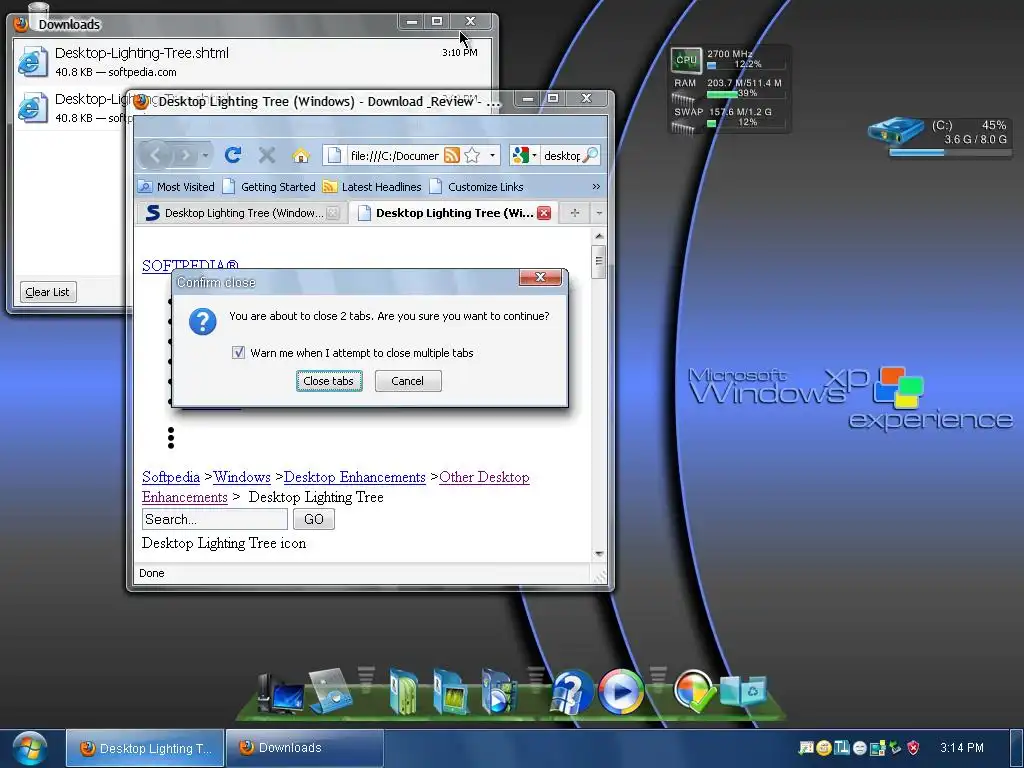The width and height of the screenshot is (1024, 768).
Task: Expand the bookmarks toolbar overflow chevron
Action: [x=596, y=187]
